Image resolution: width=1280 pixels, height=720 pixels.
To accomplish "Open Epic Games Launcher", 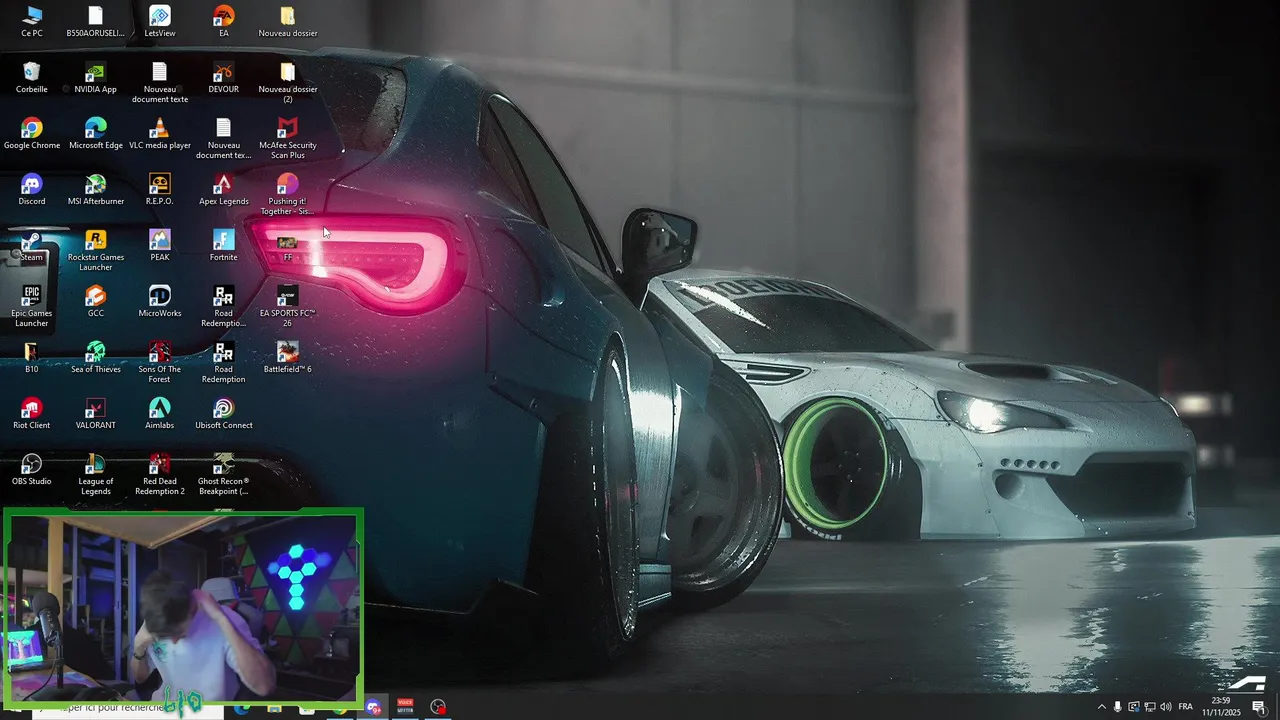I will pyautogui.click(x=32, y=307).
